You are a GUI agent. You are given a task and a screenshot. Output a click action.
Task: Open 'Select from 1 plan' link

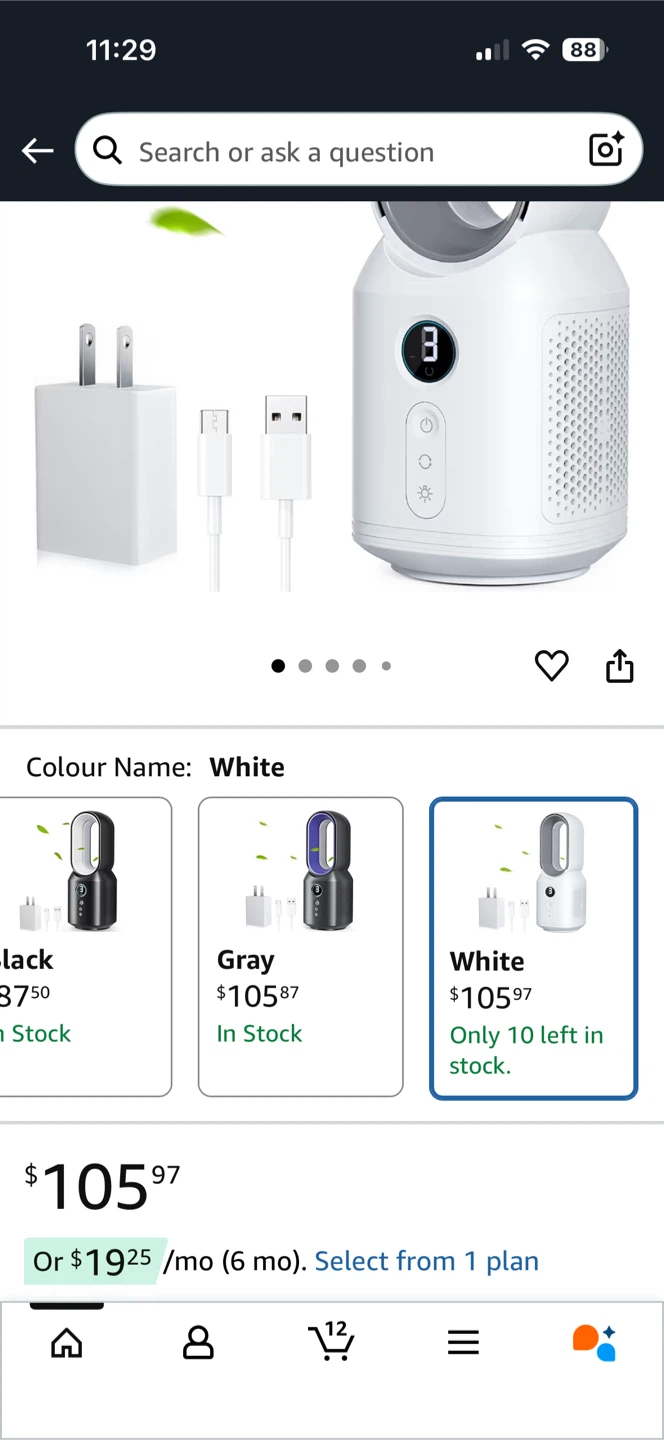427,1261
